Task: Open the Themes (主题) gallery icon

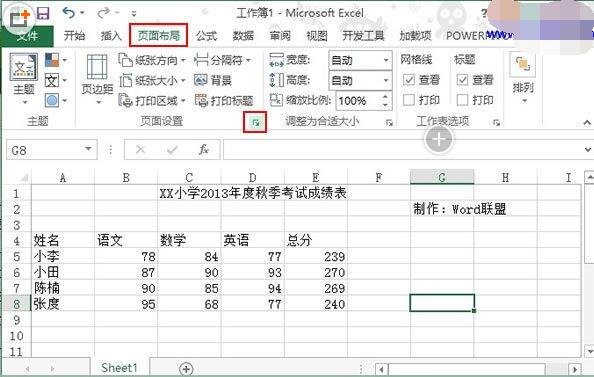Action: pyautogui.click(x=23, y=67)
